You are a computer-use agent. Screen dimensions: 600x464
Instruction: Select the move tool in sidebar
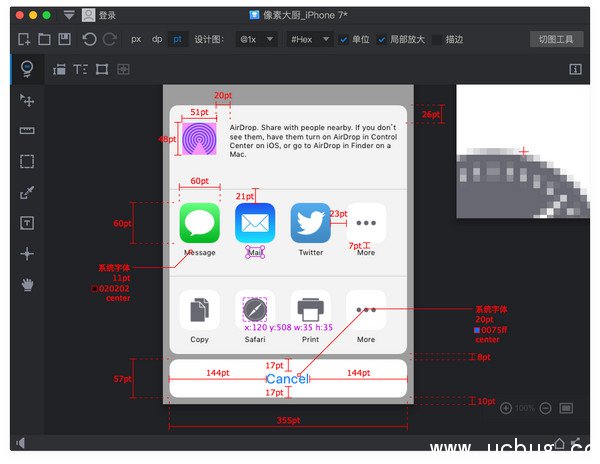(x=27, y=100)
